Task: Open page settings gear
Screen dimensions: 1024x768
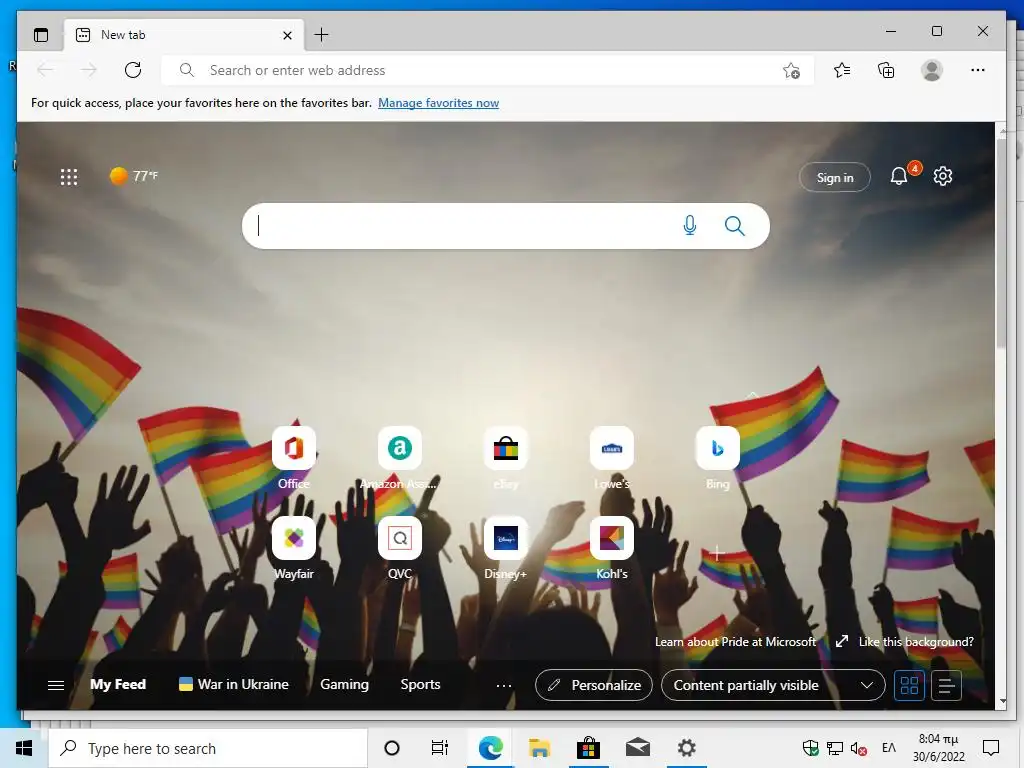Action: tap(942, 176)
